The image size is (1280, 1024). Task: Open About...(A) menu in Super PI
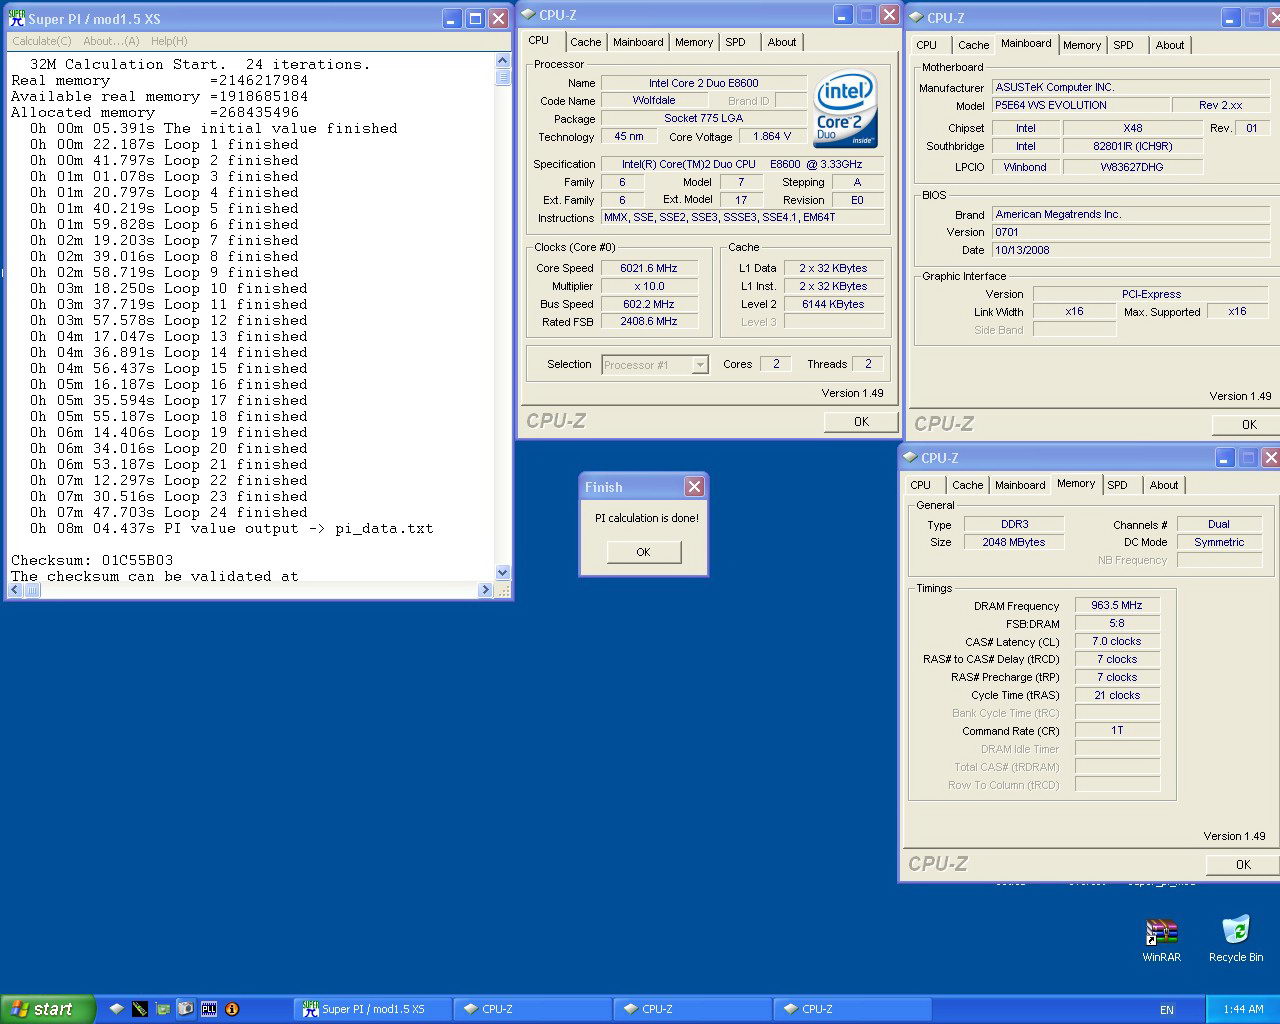pos(111,41)
